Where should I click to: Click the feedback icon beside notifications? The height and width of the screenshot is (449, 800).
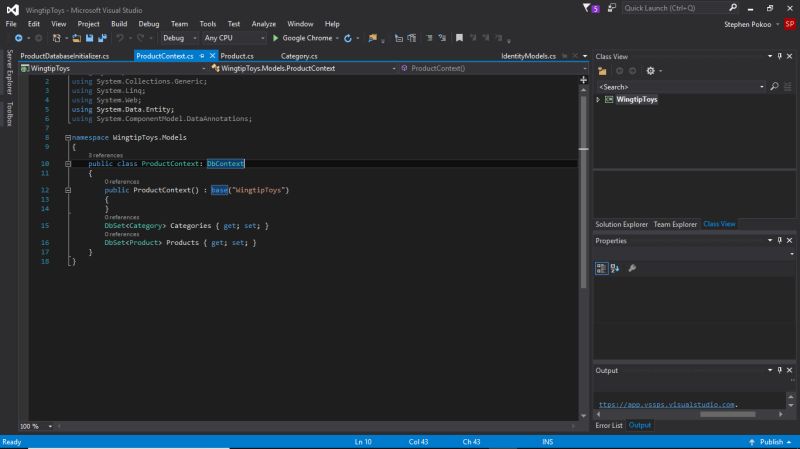point(611,8)
